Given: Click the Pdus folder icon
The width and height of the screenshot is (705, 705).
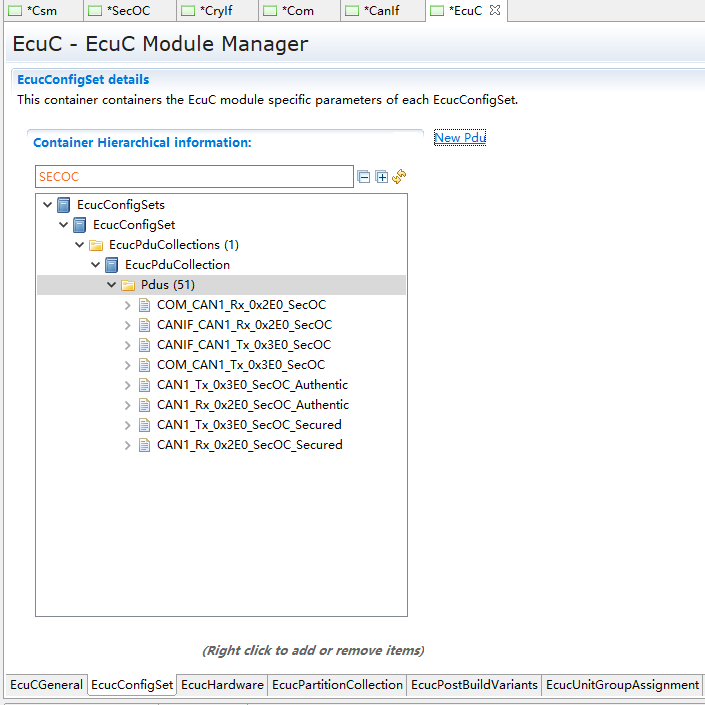Looking at the screenshot, I should click(128, 285).
